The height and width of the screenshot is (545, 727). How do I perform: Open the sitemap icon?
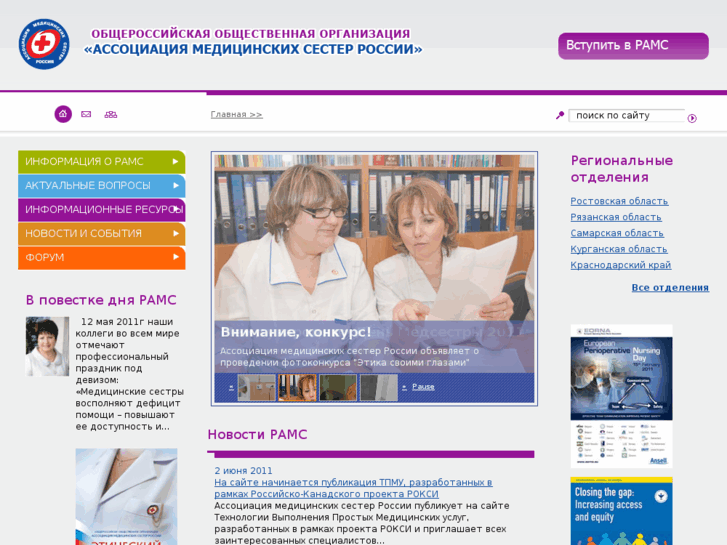pyautogui.click(x=111, y=114)
